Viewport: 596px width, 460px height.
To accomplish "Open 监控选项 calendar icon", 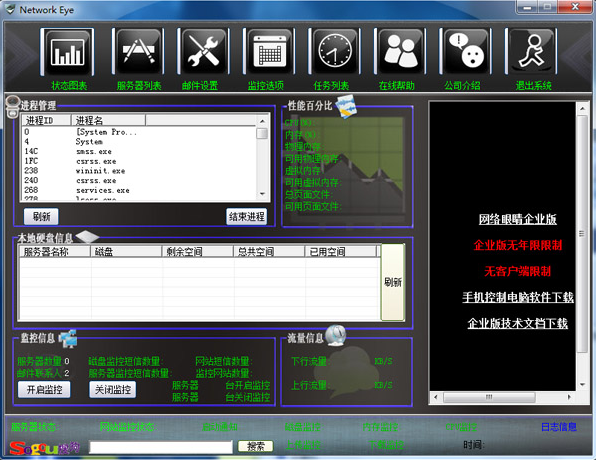I will [269, 52].
